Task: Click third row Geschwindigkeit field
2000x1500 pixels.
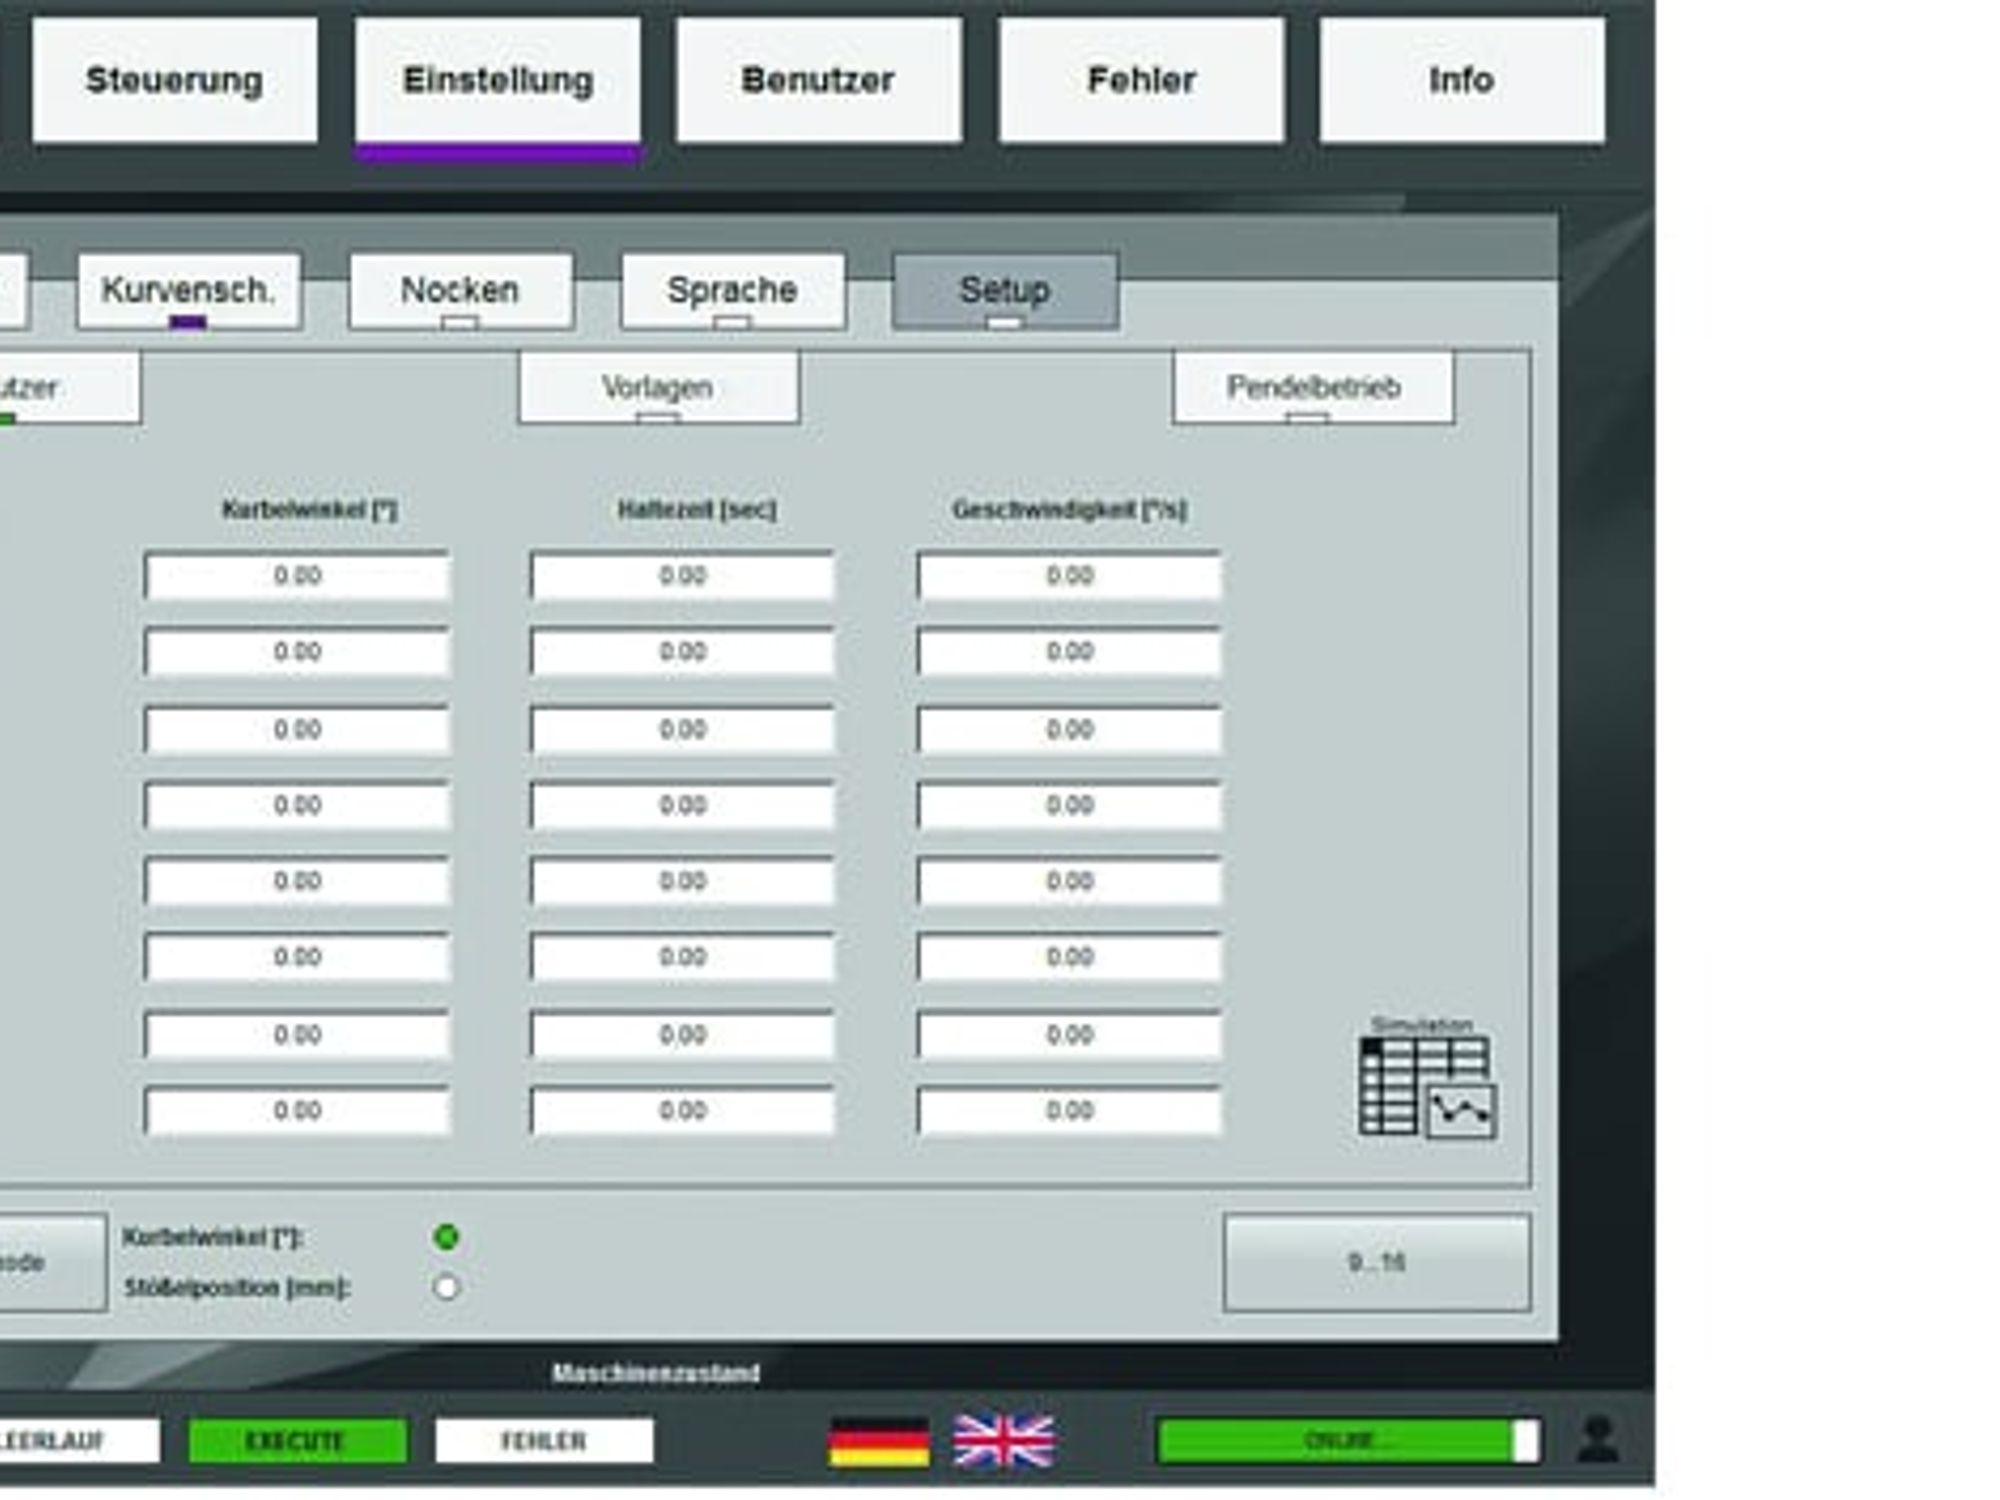Action: click(x=1069, y=730)
